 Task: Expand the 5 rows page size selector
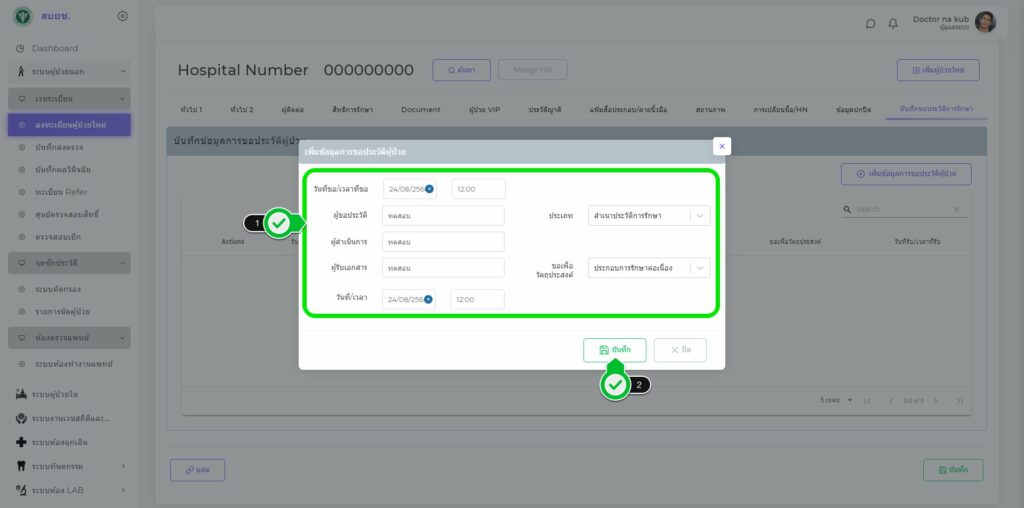click(x=836, y=400)
